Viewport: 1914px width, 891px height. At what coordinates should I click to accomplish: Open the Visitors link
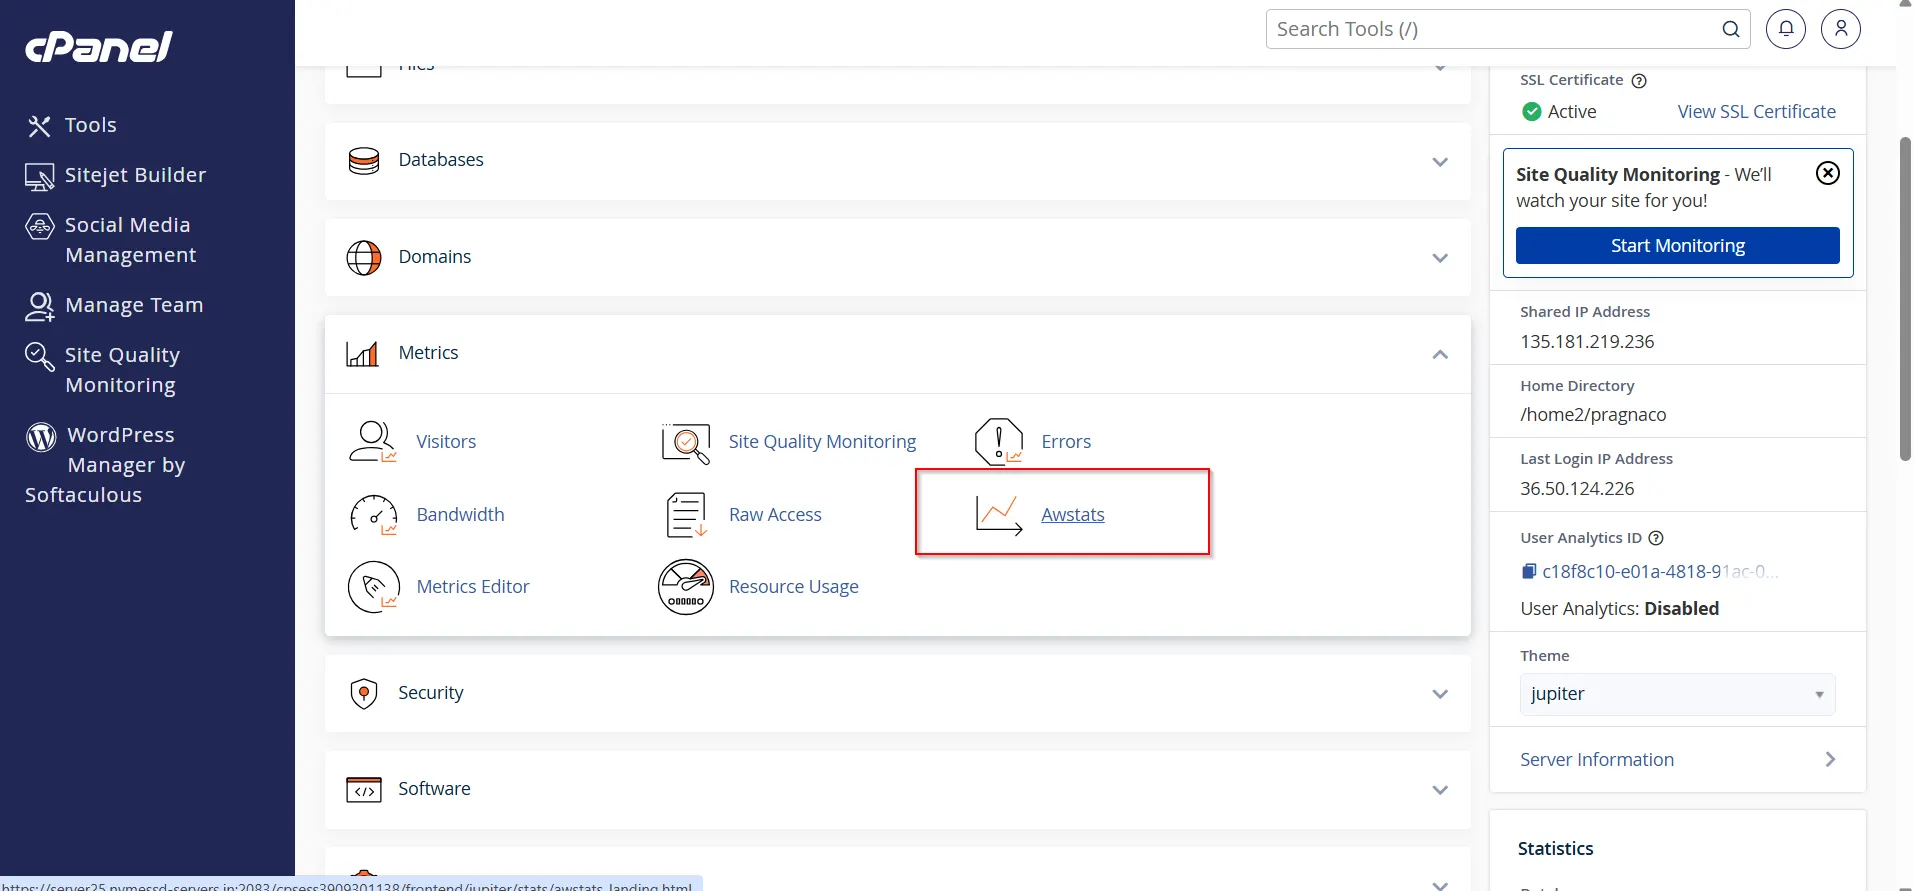[x=446, y=442]
